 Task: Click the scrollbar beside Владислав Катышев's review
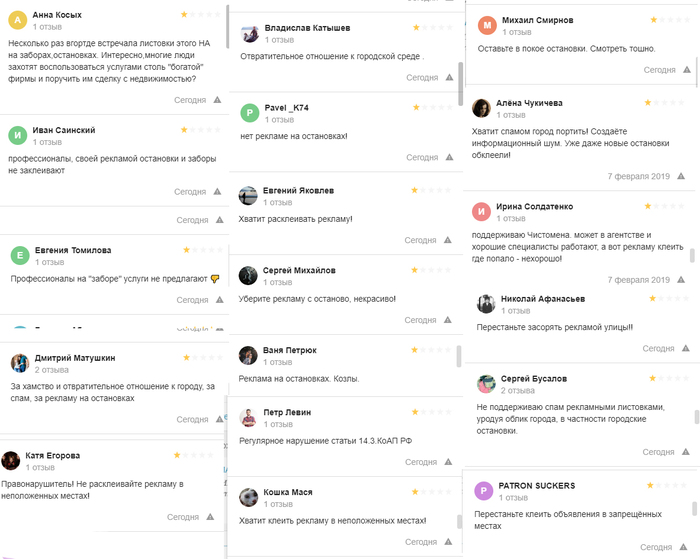[x=460, y=73]
